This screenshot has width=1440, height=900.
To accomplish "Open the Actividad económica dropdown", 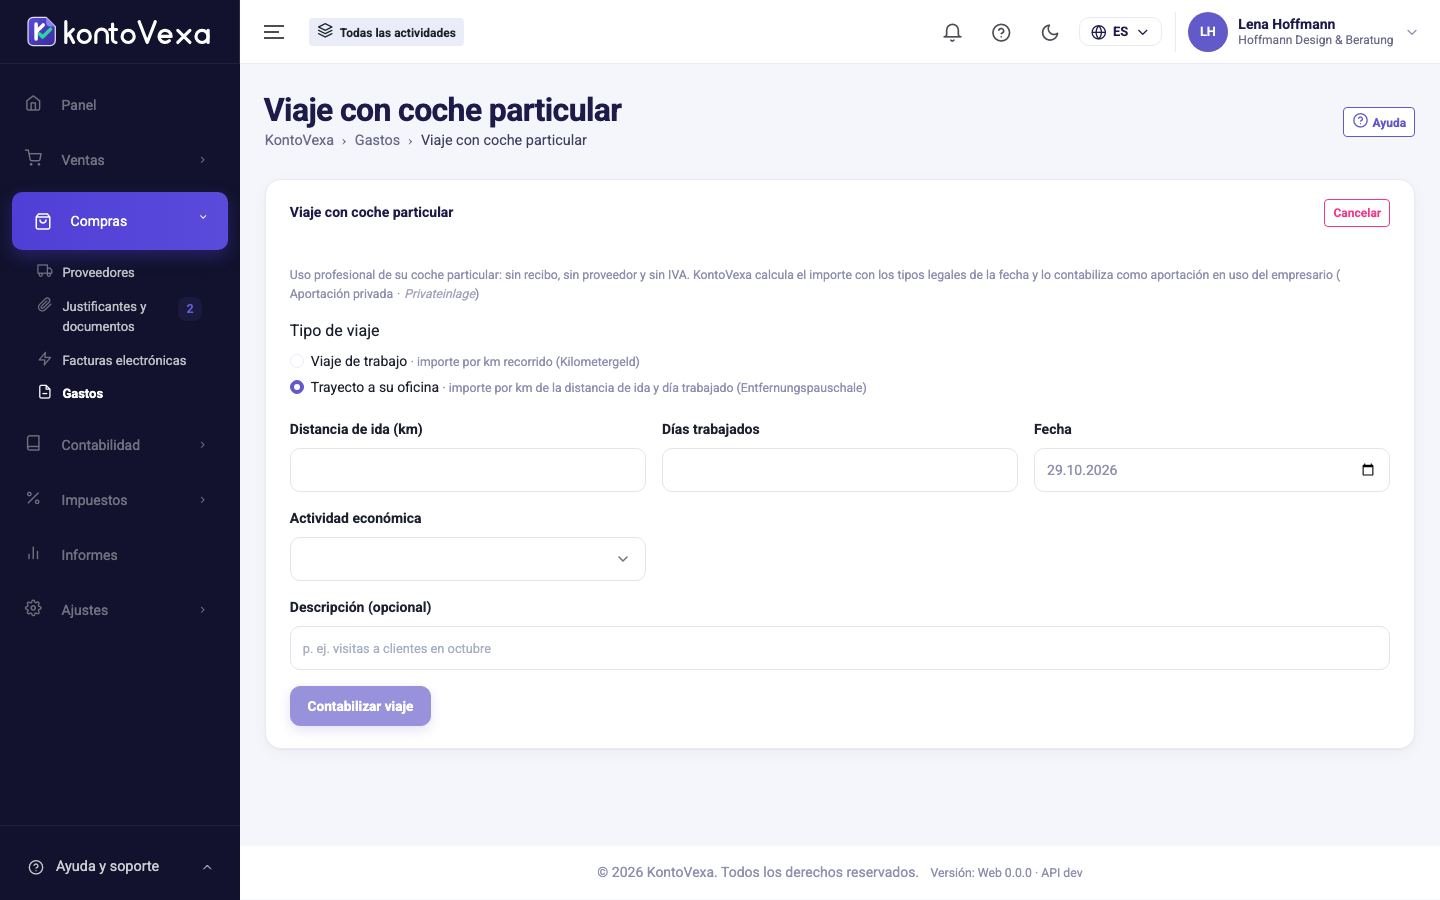I will pyautogui.click(x=467, y=559).
